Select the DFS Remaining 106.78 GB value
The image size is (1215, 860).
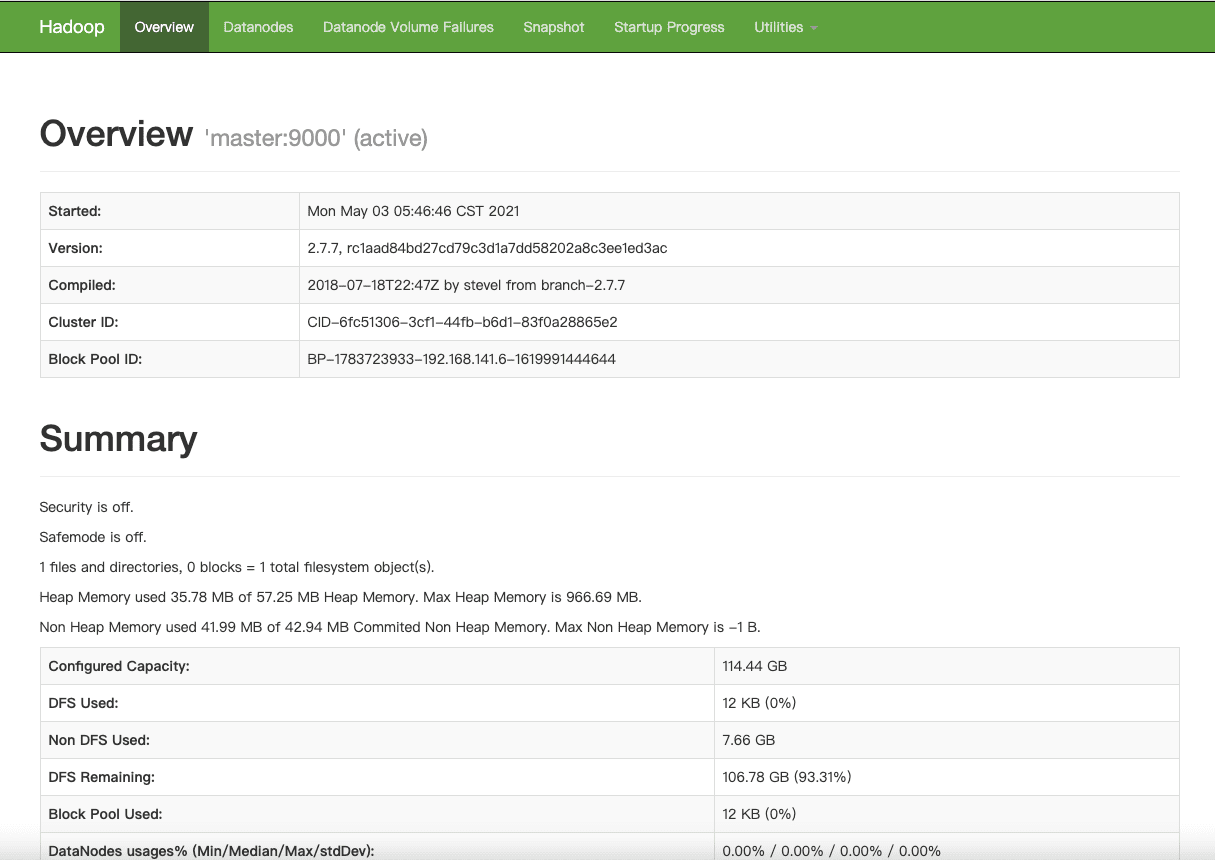(787, 777)
